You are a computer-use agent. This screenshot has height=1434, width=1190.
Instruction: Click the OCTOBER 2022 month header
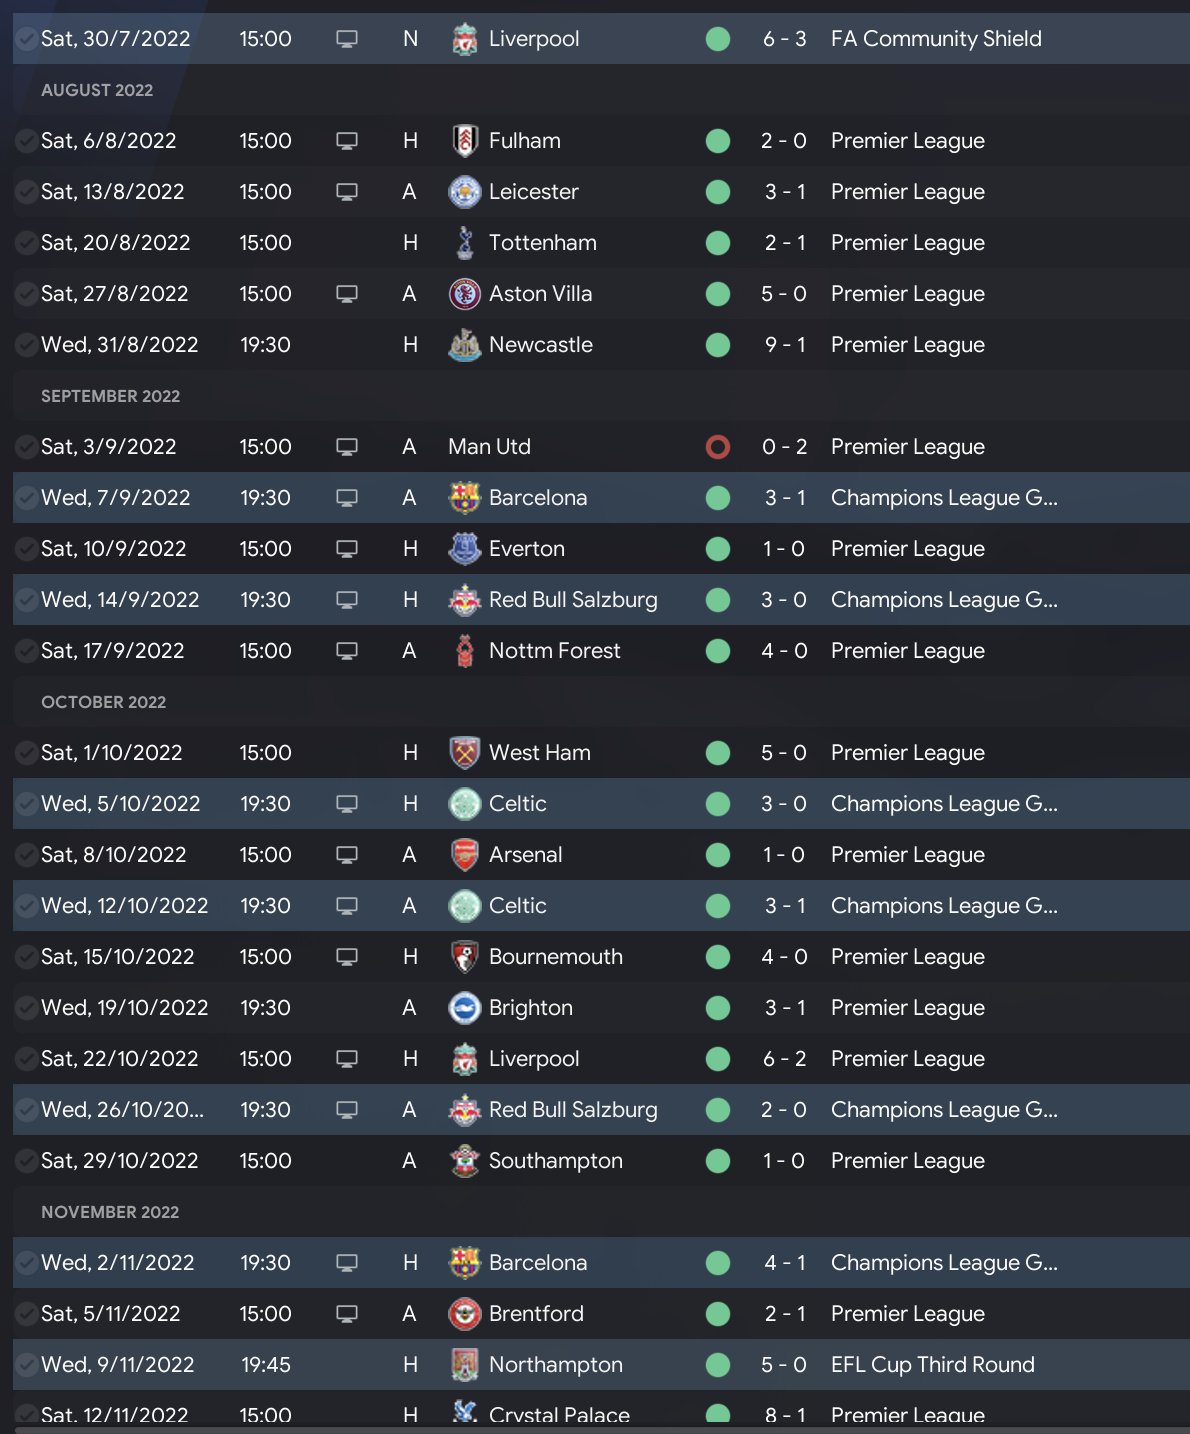pyautogui.click(x=104, y=702)
